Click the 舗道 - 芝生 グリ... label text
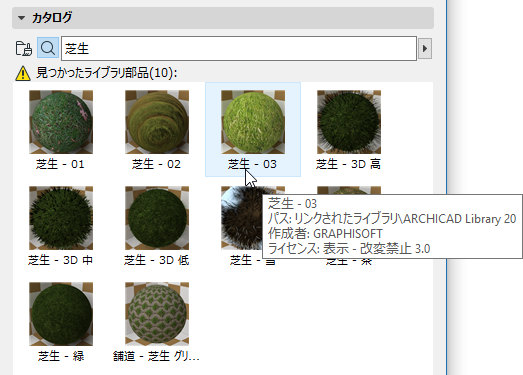This screenshot has height=375, width=523. click(156, 356)
